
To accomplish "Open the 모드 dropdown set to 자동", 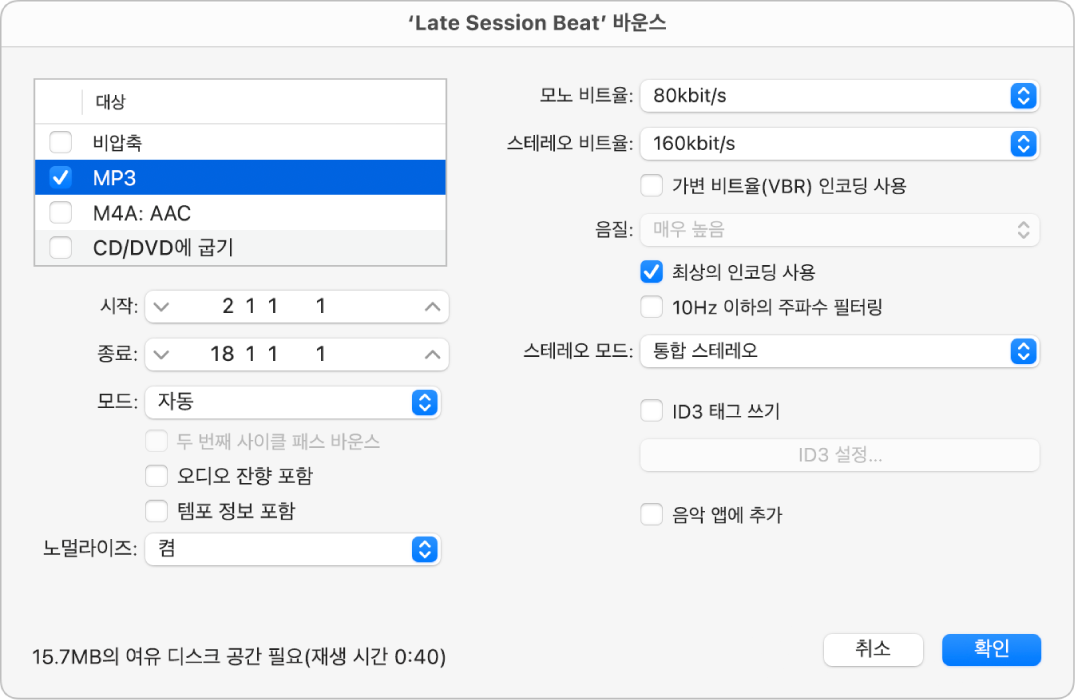I will click(x=293, y=402).
